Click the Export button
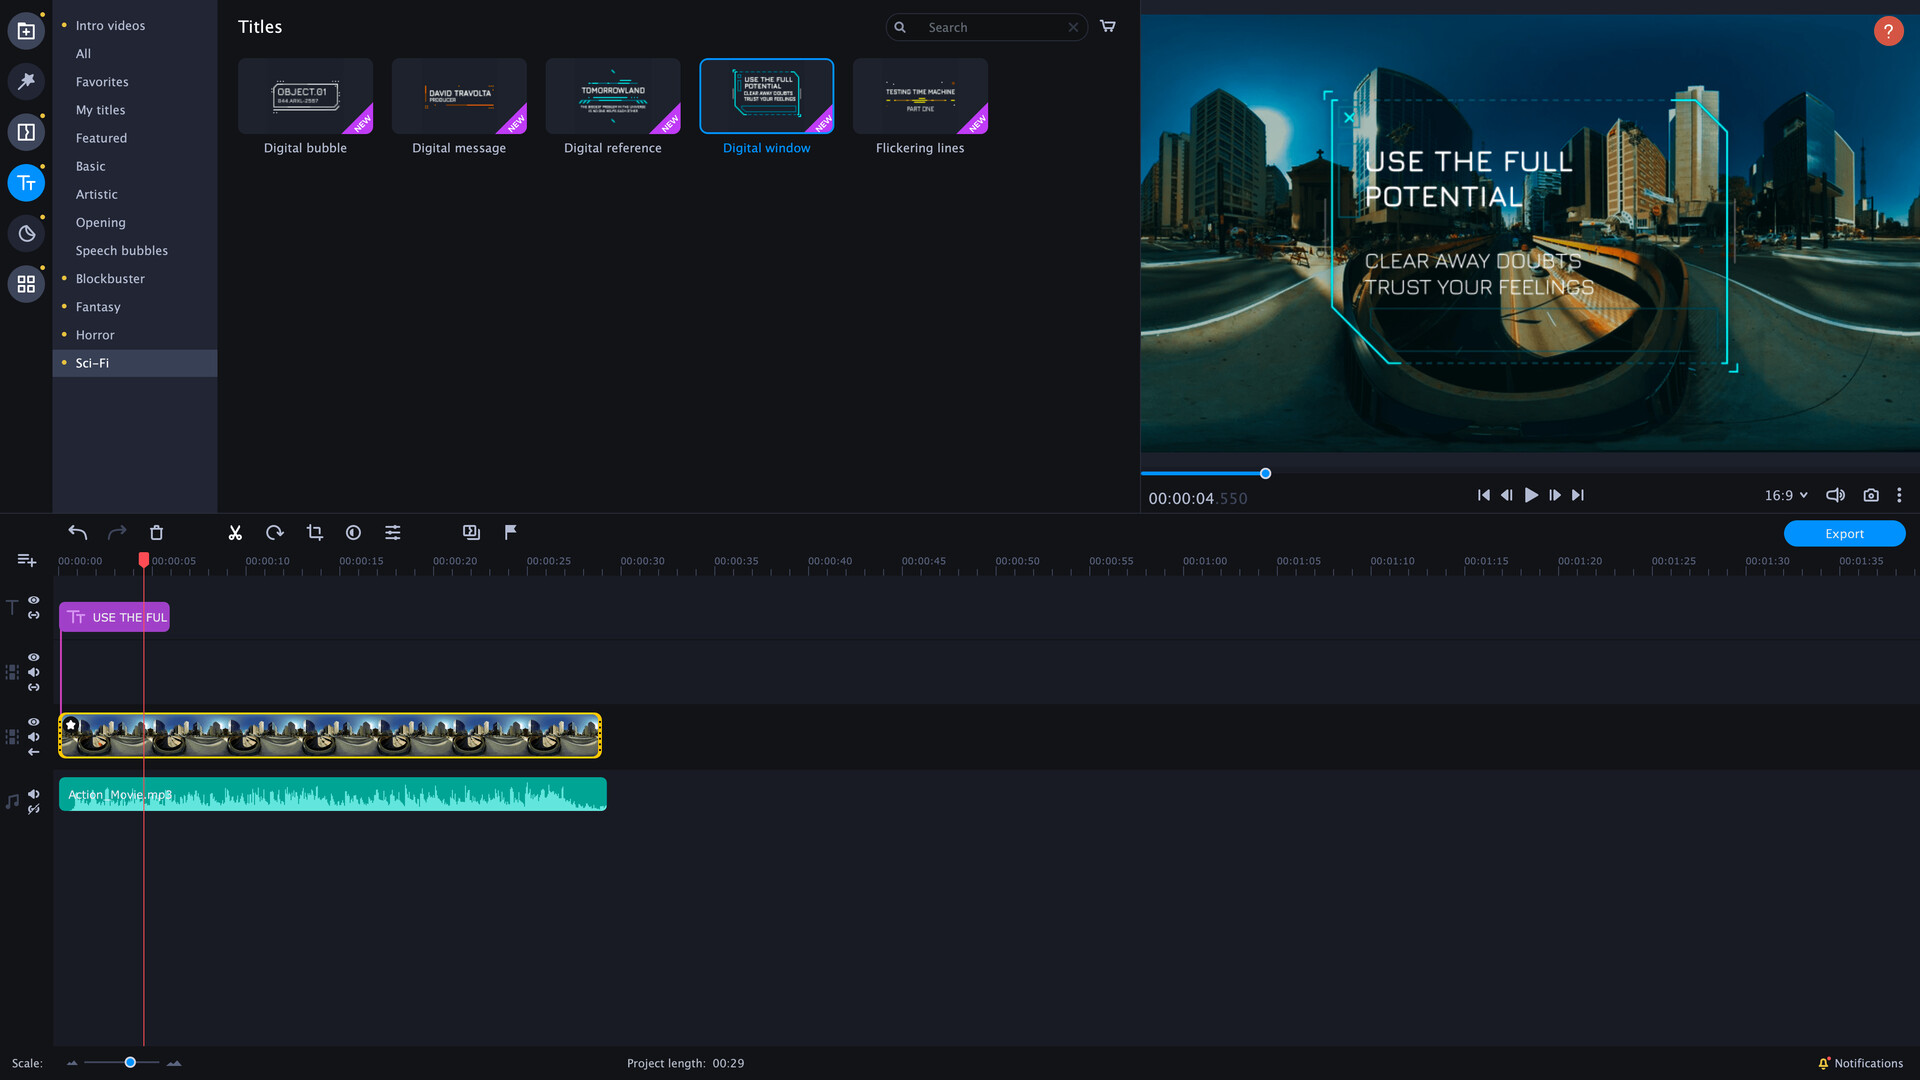Image resolution: width=1920 pixels, height=1080 pixels. click(x=1845, y=533)
